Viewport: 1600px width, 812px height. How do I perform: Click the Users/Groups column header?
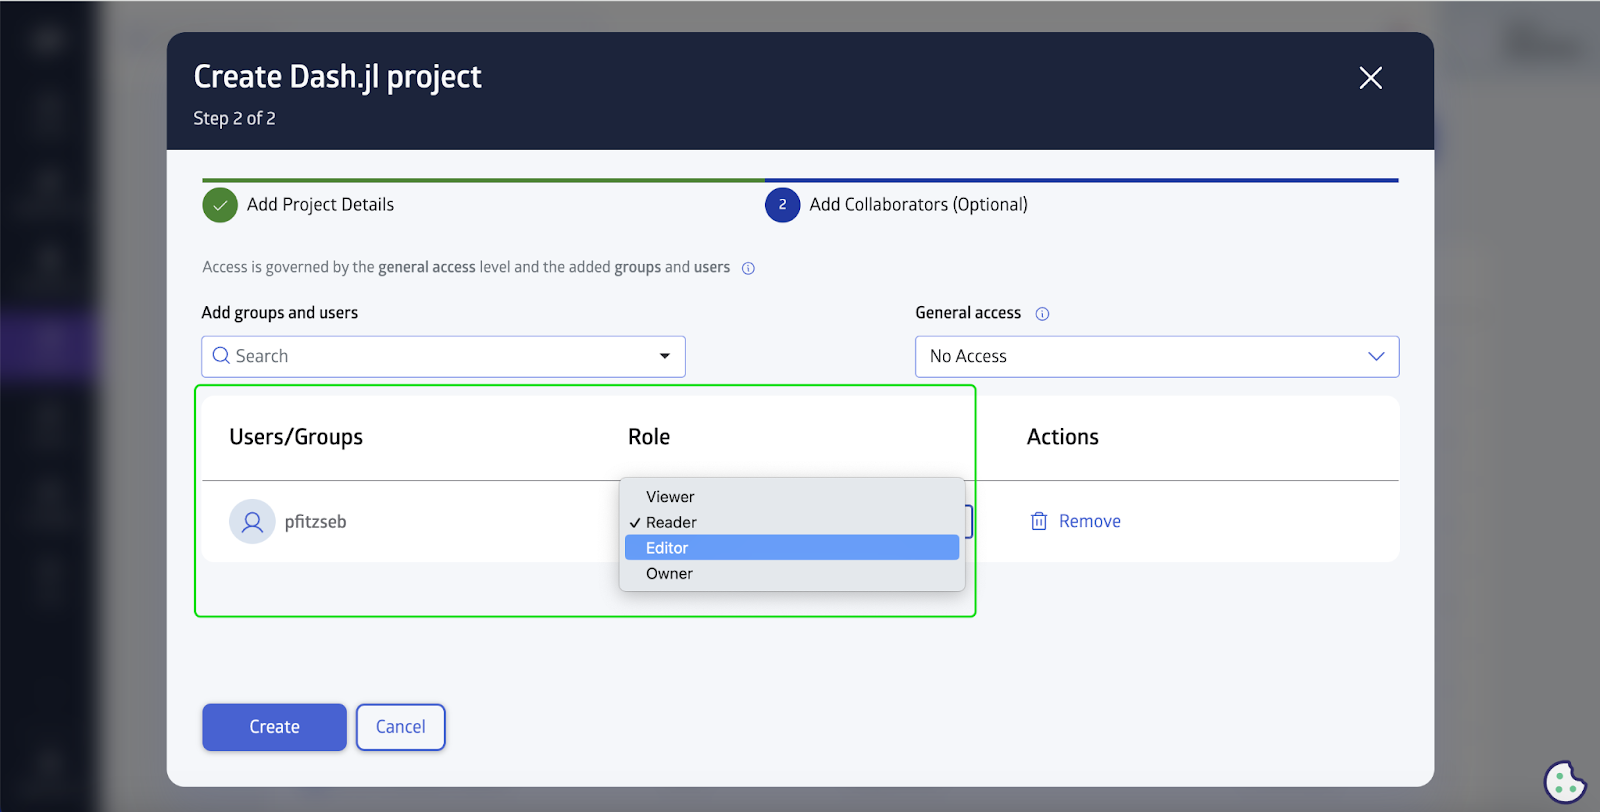point(296,437)
